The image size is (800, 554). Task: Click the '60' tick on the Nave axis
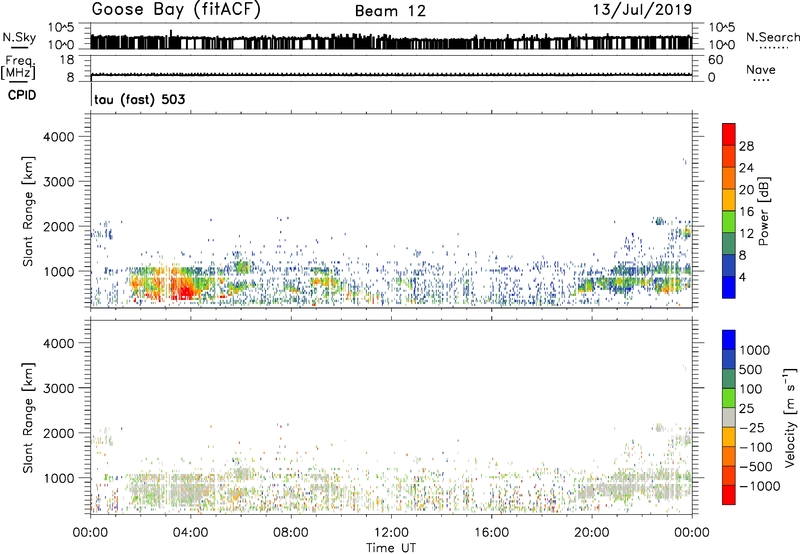(x=715, y=60)
